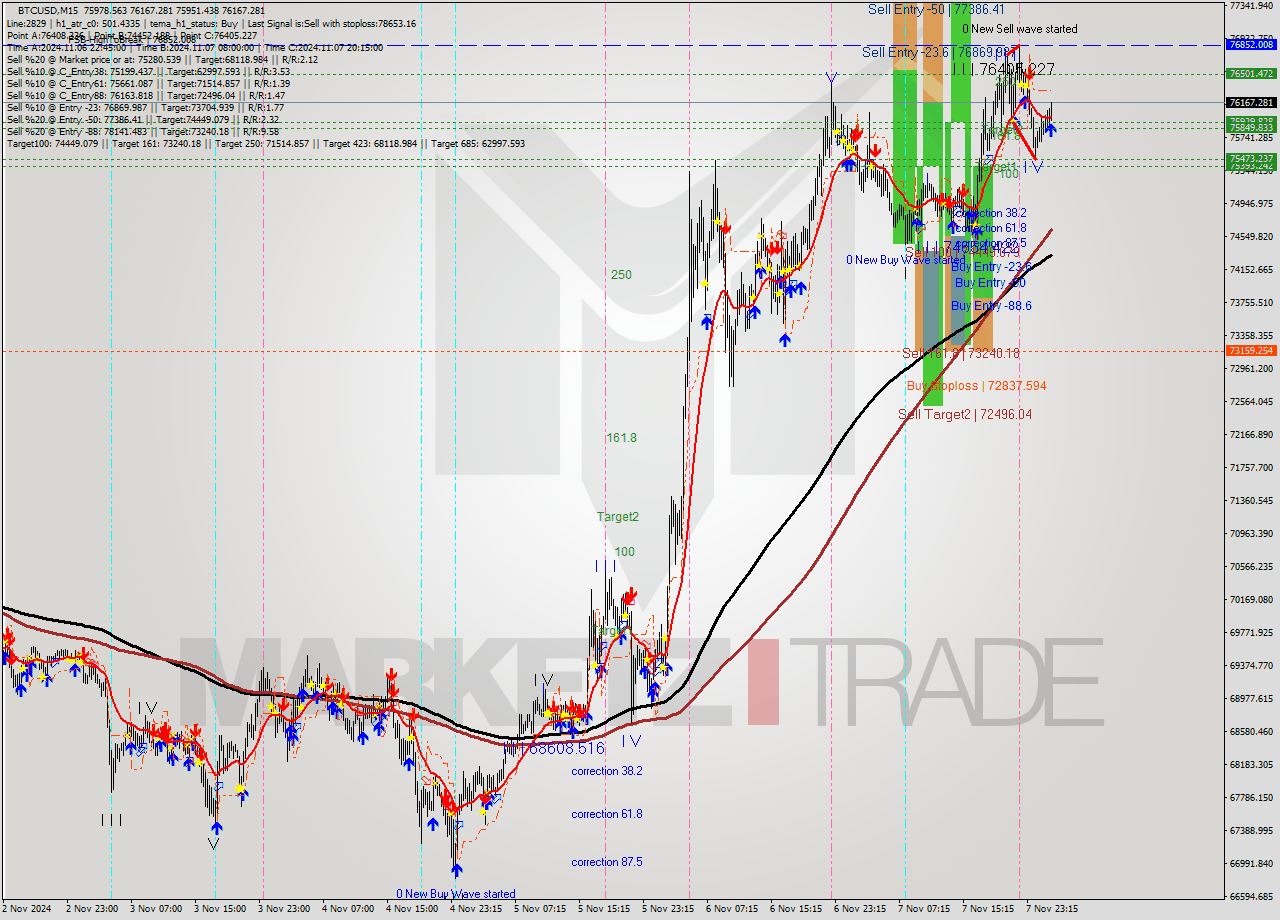Click the 71360.655 price axis value
The width and height of the screenshot is (1280, 920).
pyautogui.click(x=1251, y=501)
